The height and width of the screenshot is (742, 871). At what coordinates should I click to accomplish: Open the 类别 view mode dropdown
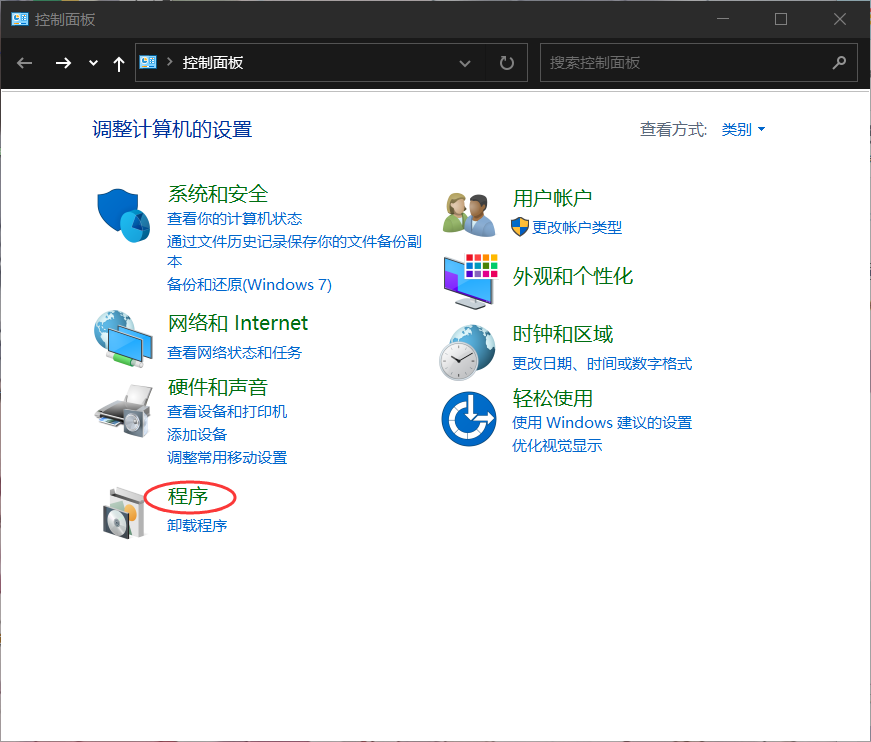click(743, 129)
